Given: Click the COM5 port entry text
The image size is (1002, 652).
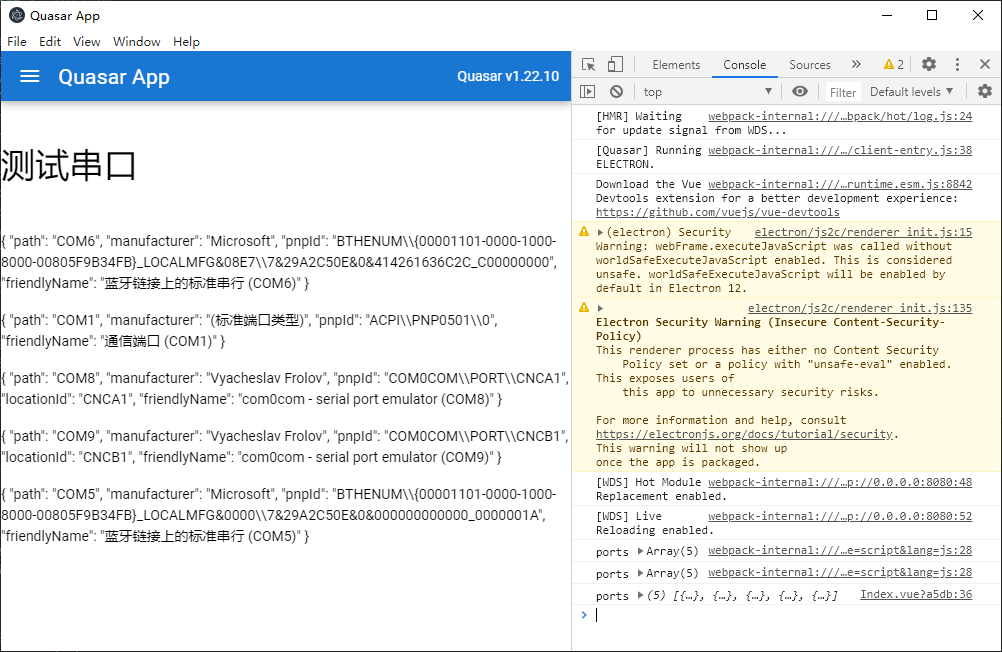Looking at the screenshot, I should [x=279, y=515].
